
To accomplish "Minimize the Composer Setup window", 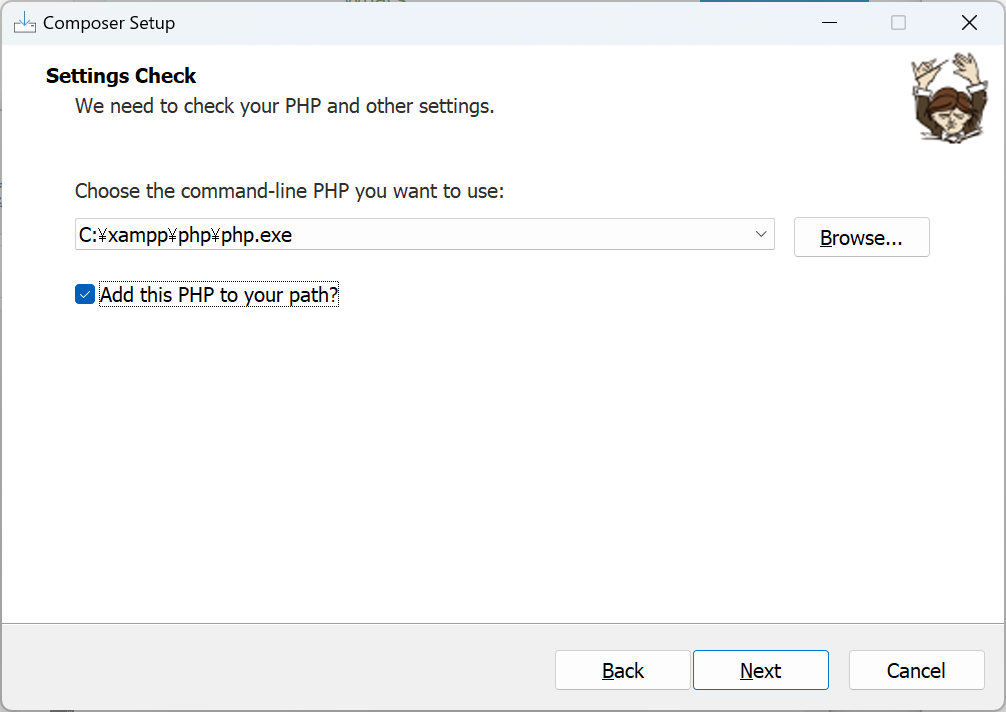I will (x=830, y=23).
